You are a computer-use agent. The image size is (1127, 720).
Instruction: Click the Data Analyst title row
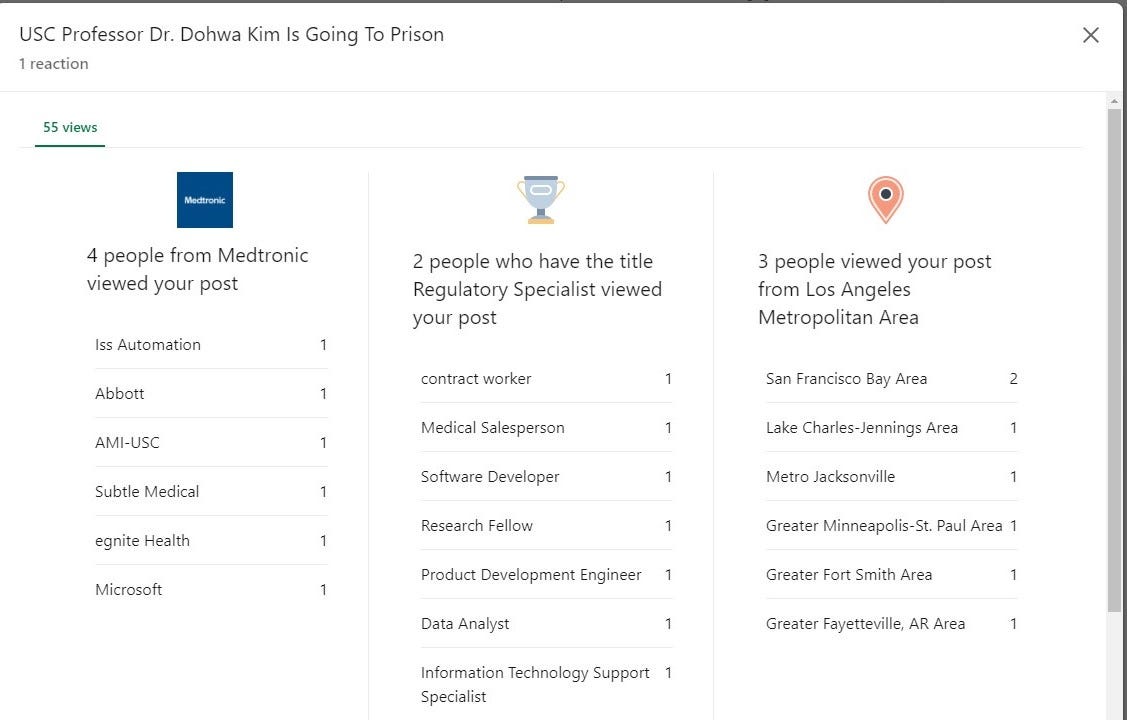(546, 624)
